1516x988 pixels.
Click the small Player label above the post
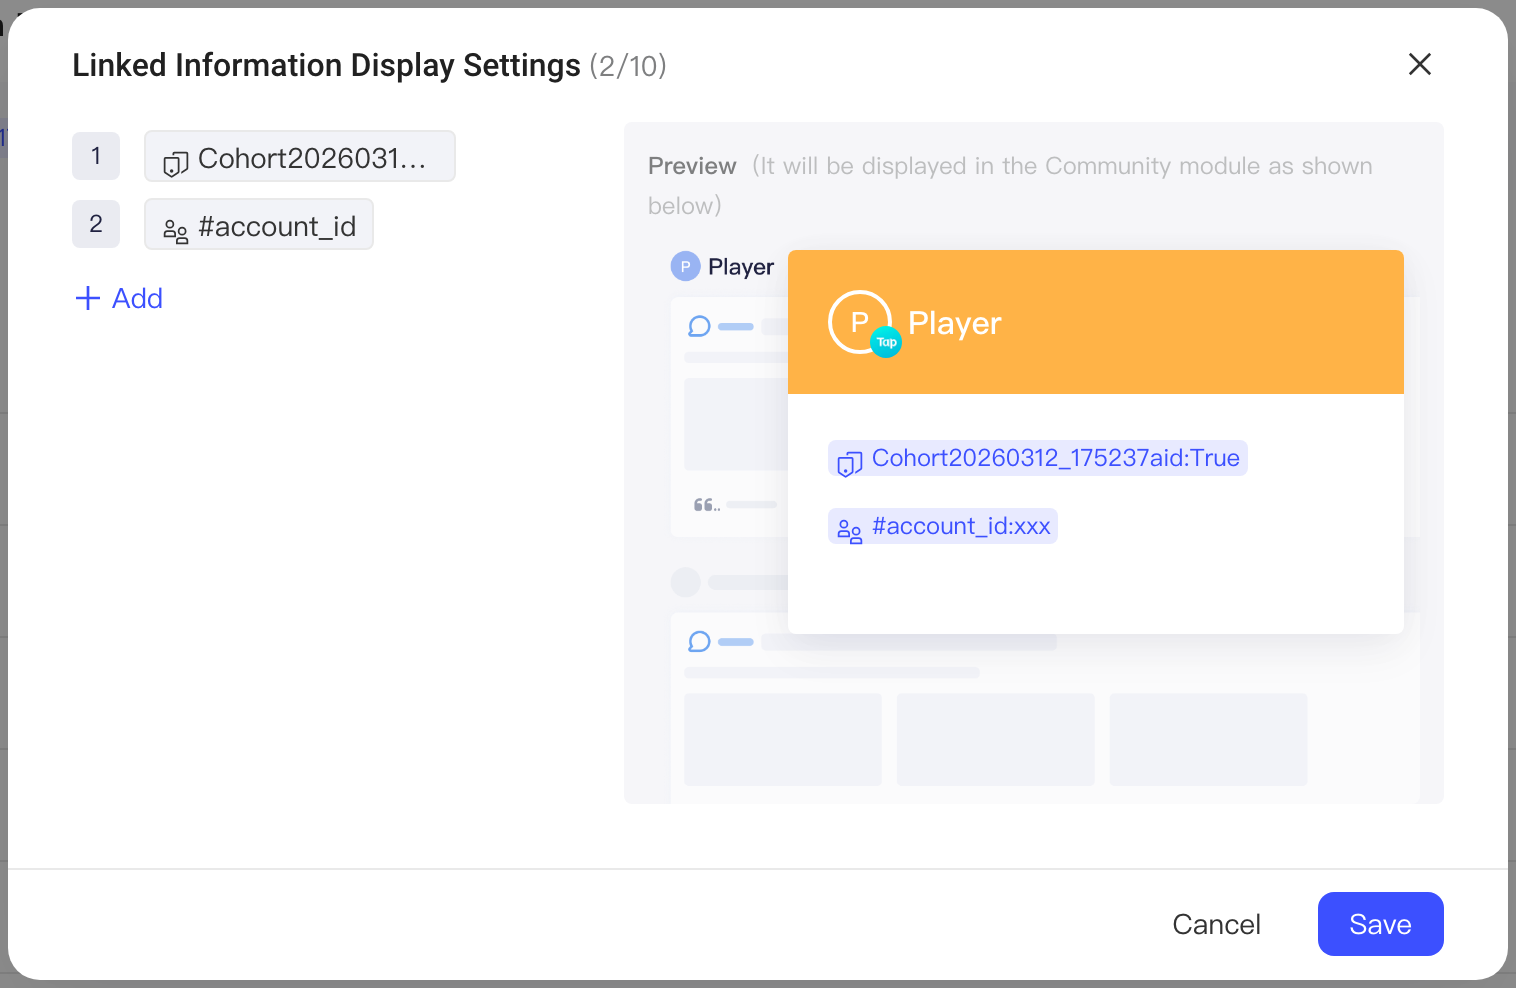741,267
